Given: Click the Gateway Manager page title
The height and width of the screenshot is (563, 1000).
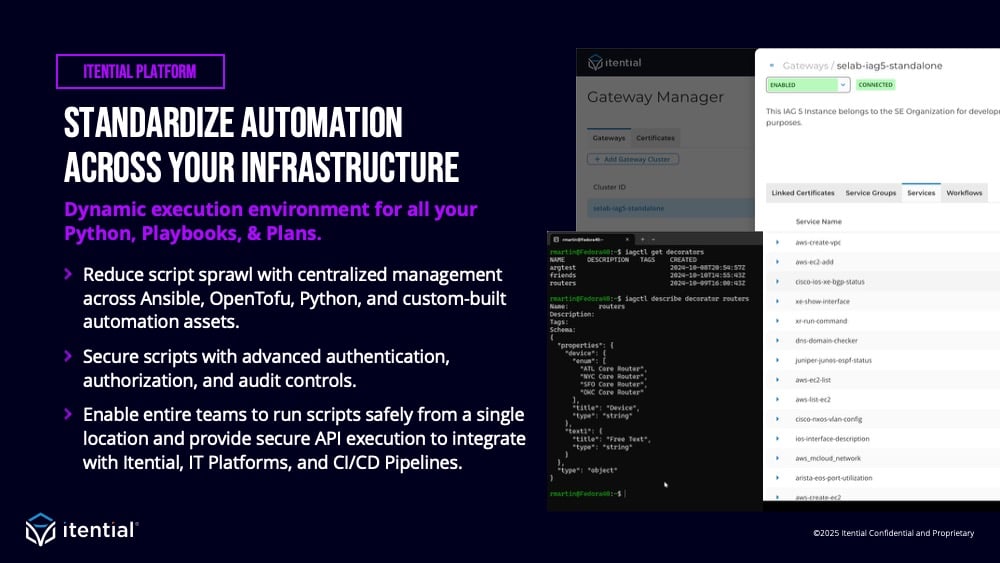Looking at the screenshot, I should 655,98.
